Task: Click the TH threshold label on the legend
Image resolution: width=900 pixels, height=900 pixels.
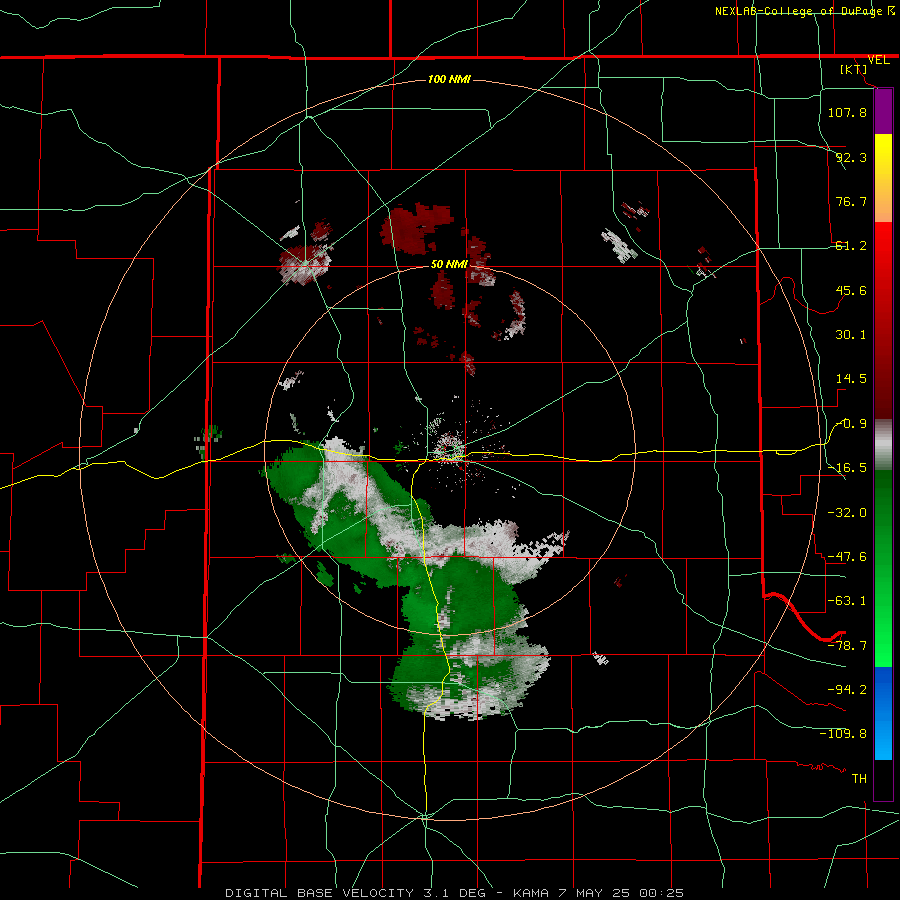Action: 859,779
